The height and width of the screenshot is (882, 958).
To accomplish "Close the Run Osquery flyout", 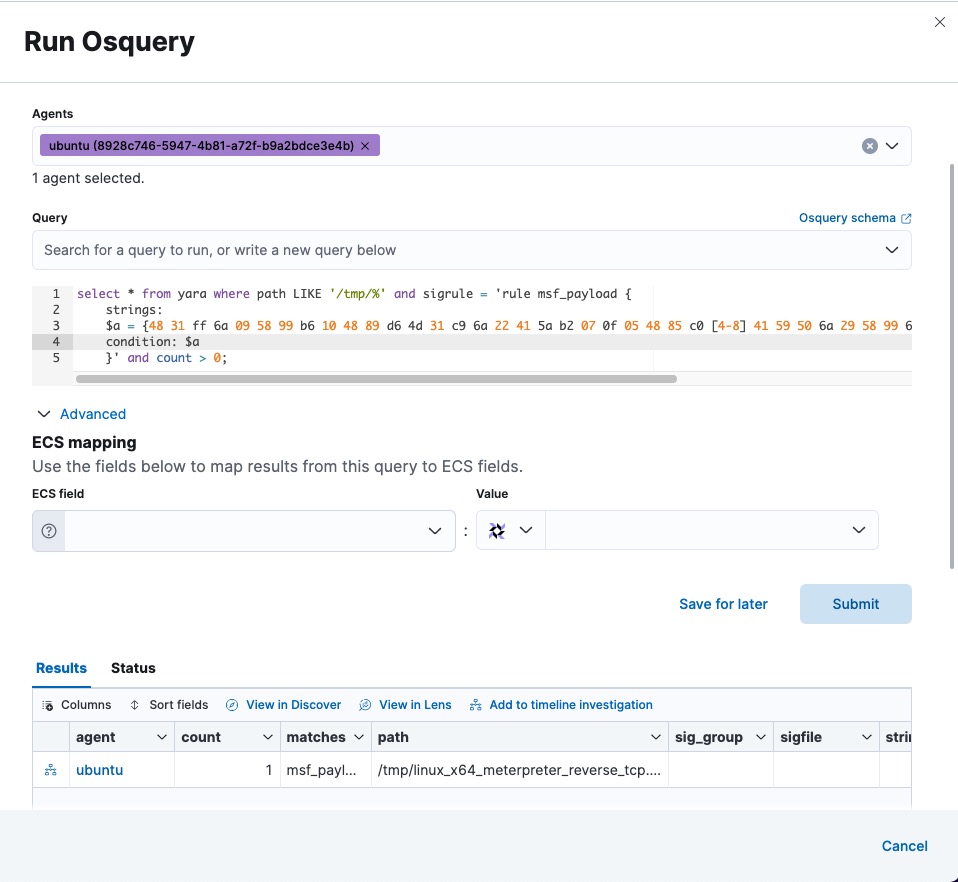I will pos(939,22).
